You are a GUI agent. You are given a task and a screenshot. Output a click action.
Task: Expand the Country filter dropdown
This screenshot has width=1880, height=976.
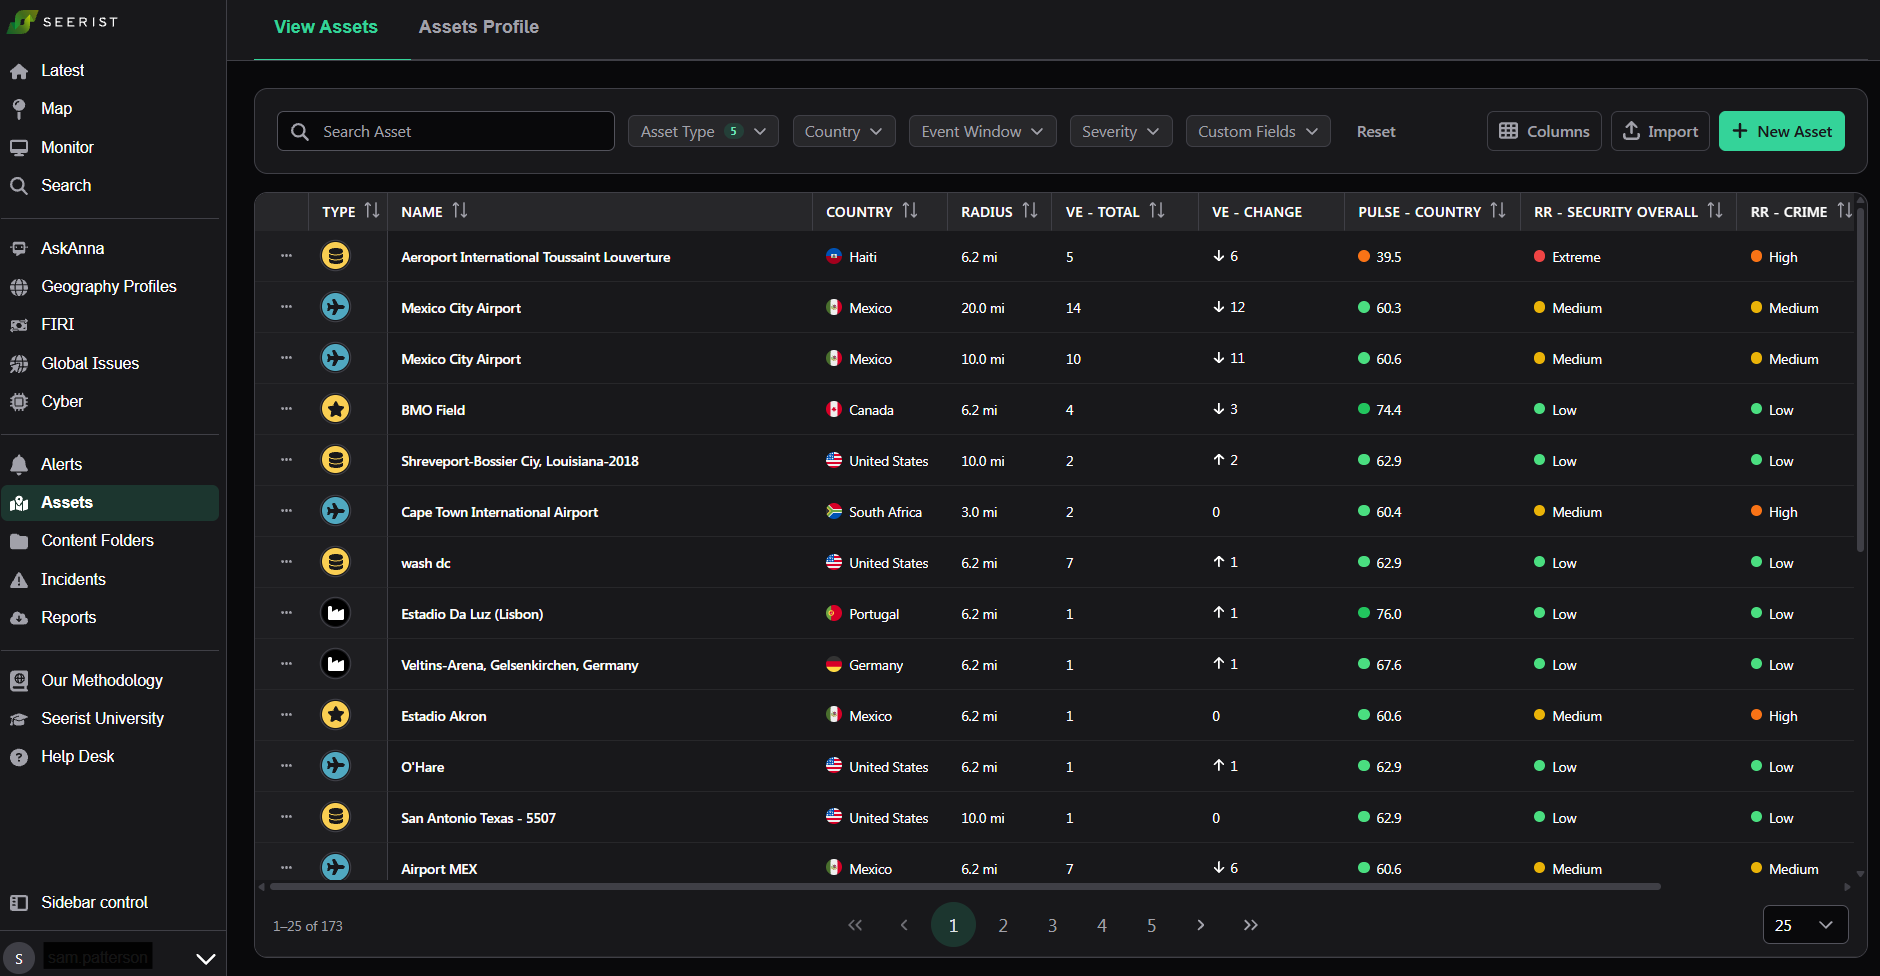coord(844,131)
